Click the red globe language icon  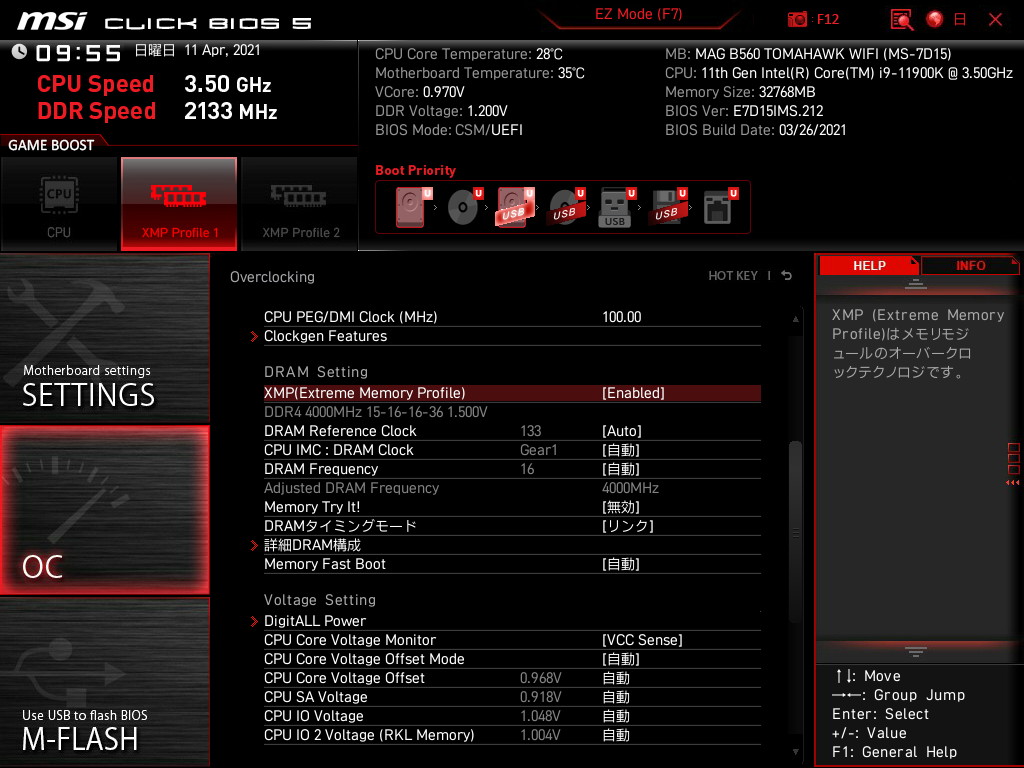point(935,19)
